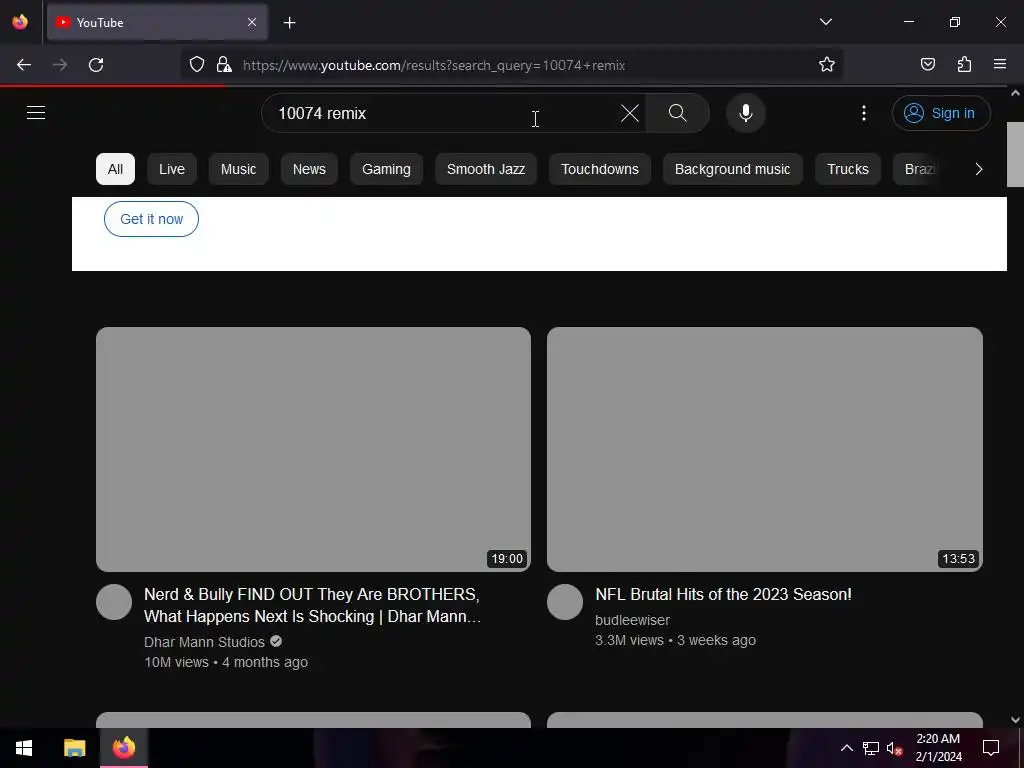Open the YouTube hamburger guide menu

[36, 113]
